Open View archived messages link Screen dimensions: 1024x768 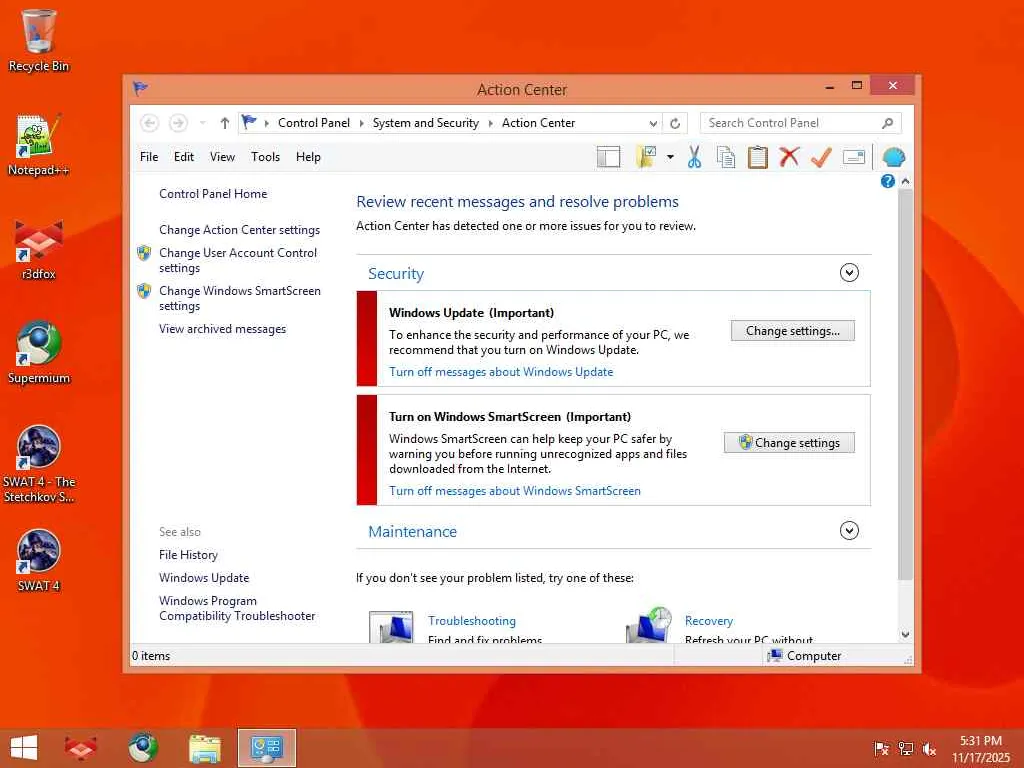click(222, 329)
